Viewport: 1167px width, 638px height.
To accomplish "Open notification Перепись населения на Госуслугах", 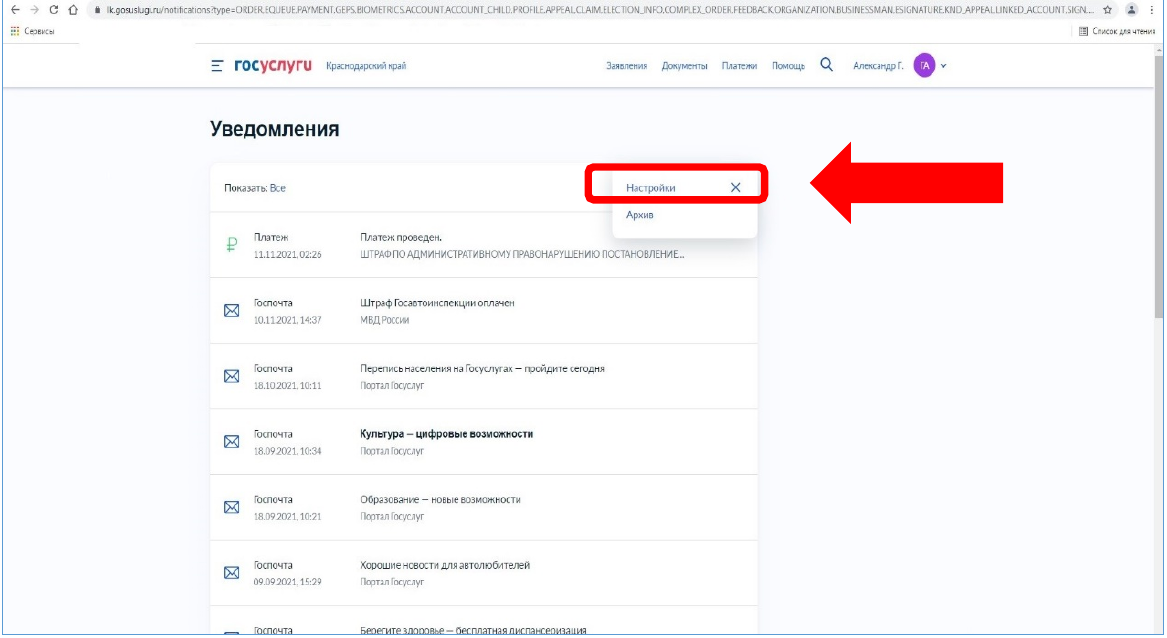I will pos(484,376).
